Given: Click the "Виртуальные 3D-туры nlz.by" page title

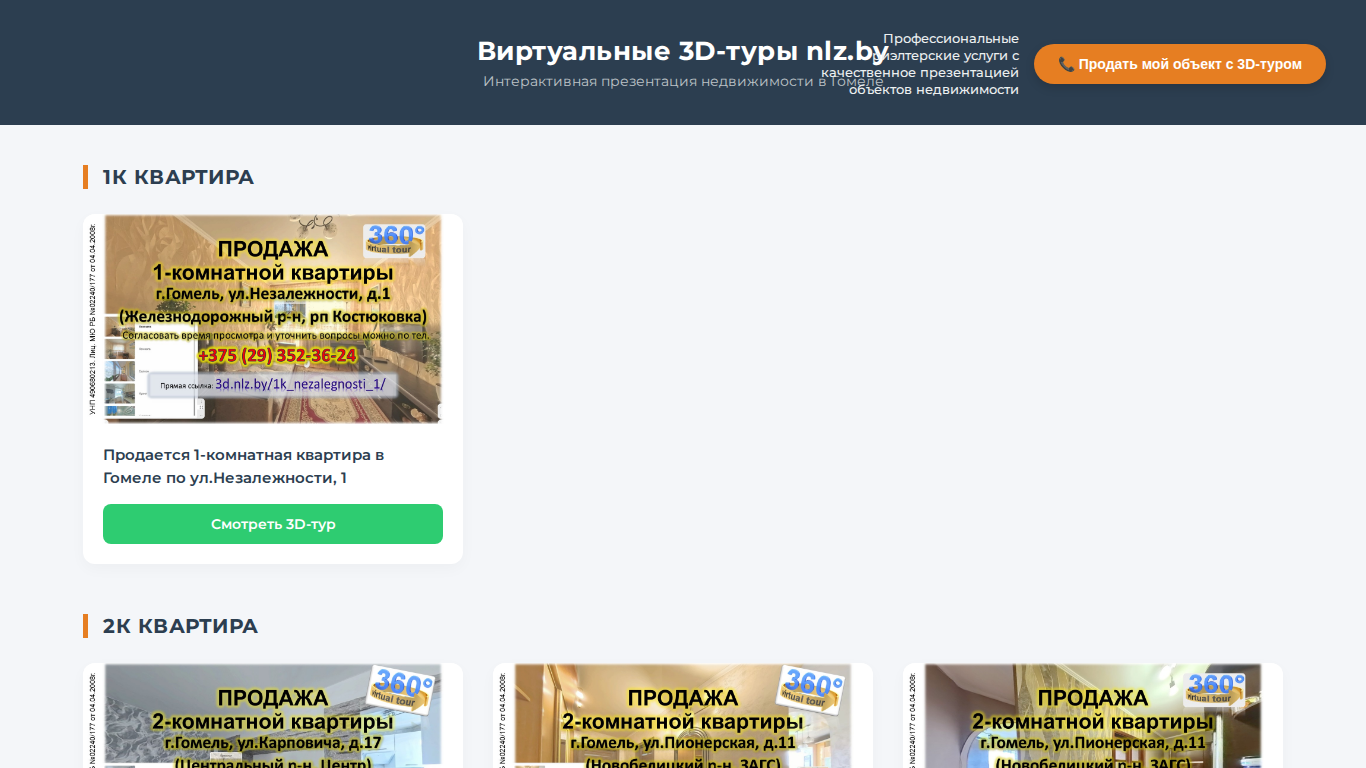Looking at the screenshot, I should (683, 51).
